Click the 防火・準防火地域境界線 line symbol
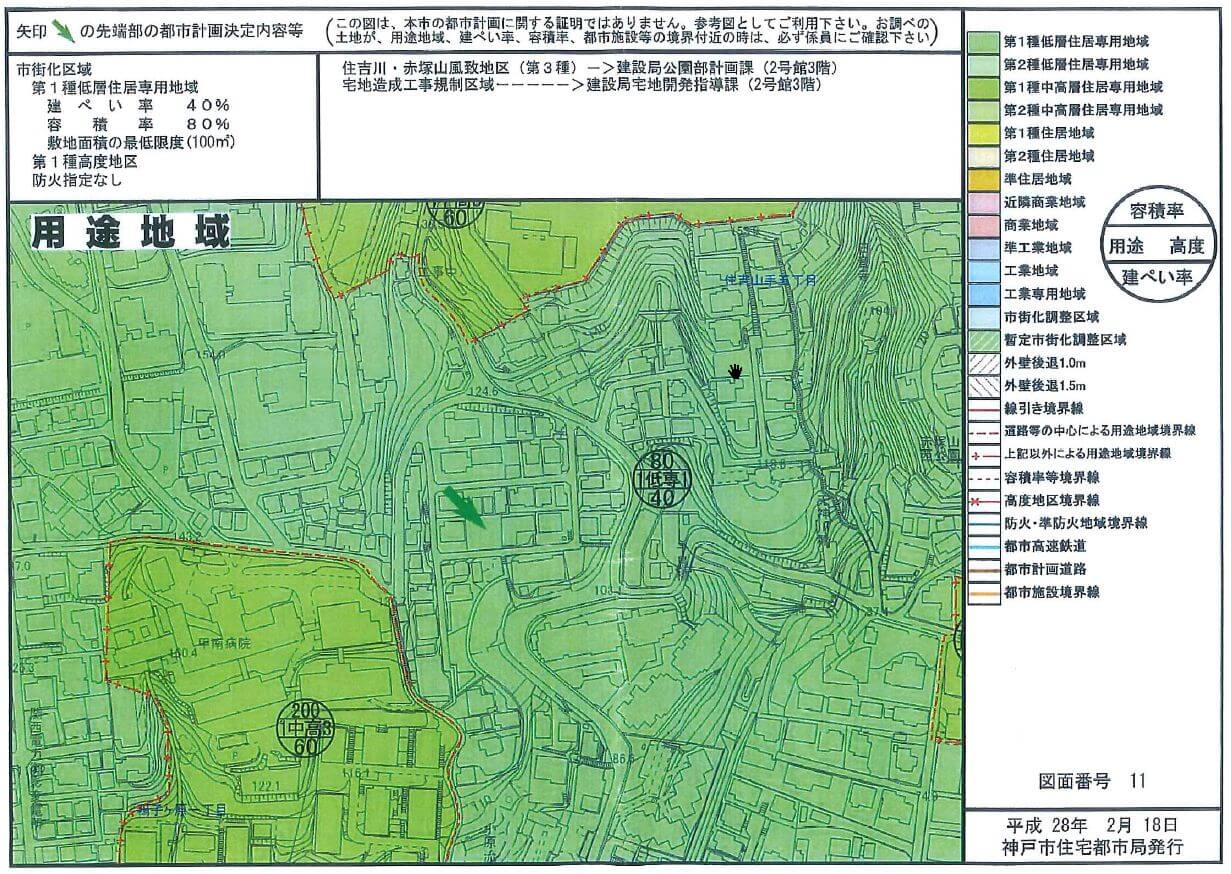Screen dimensions: 1231x874 coord(982,523)
